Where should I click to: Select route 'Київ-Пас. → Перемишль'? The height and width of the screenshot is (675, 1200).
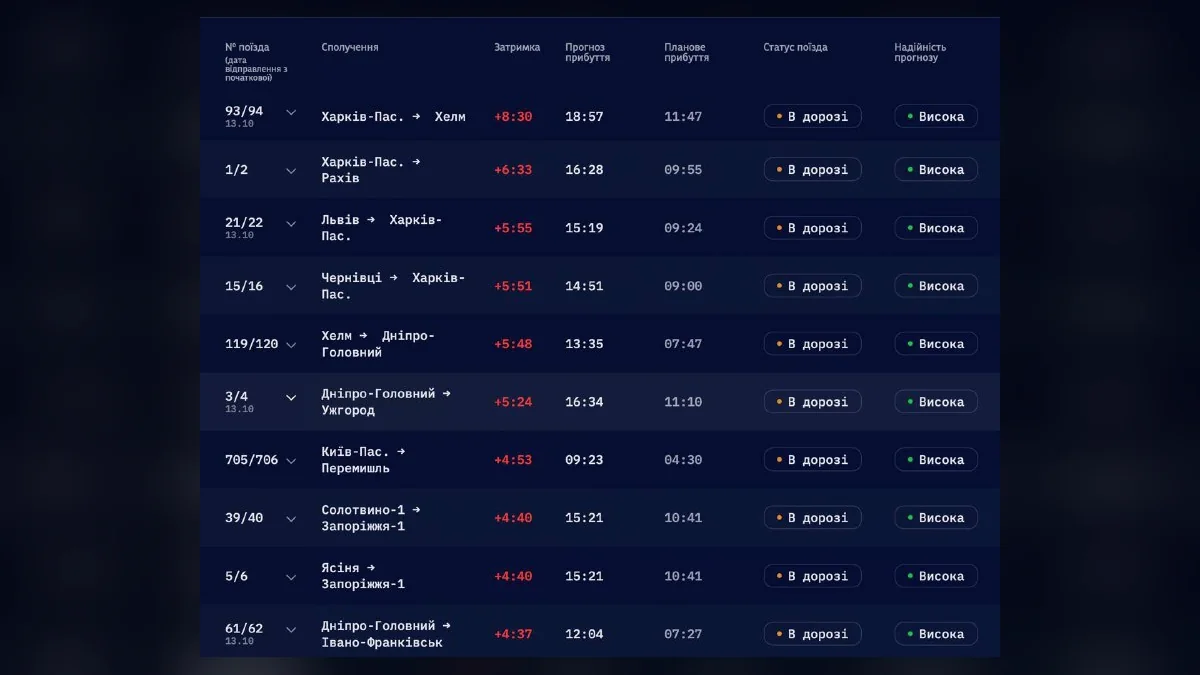[364, 460]
